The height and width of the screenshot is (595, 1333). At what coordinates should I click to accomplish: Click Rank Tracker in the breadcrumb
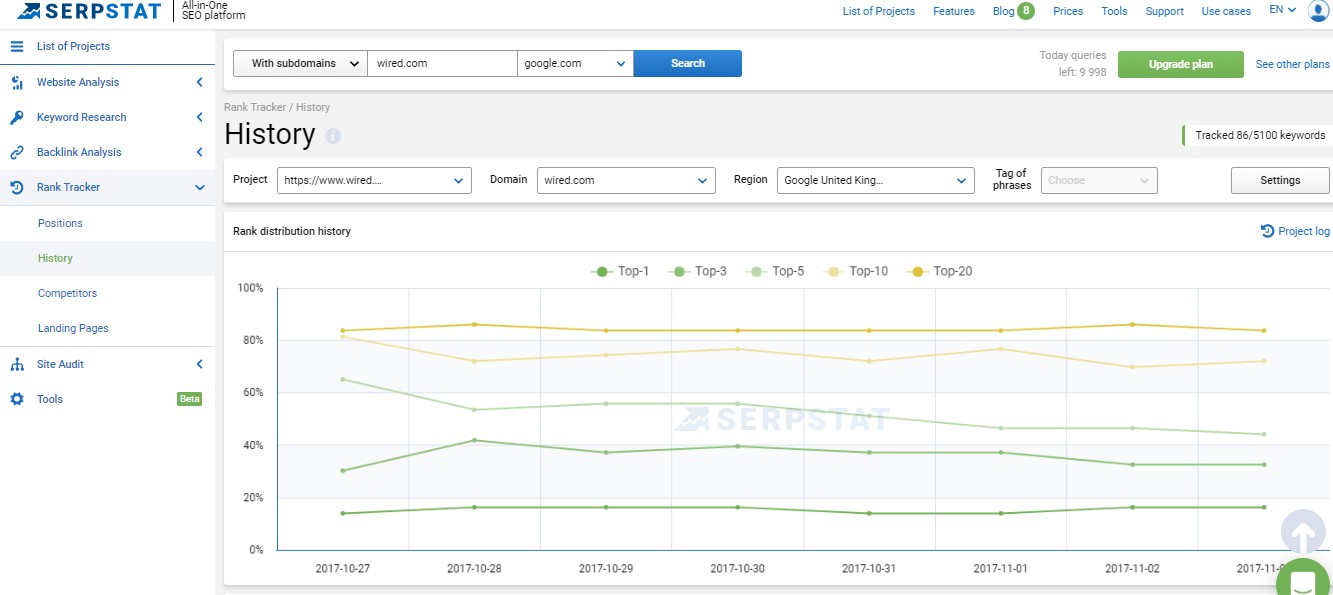coord(255,107)
